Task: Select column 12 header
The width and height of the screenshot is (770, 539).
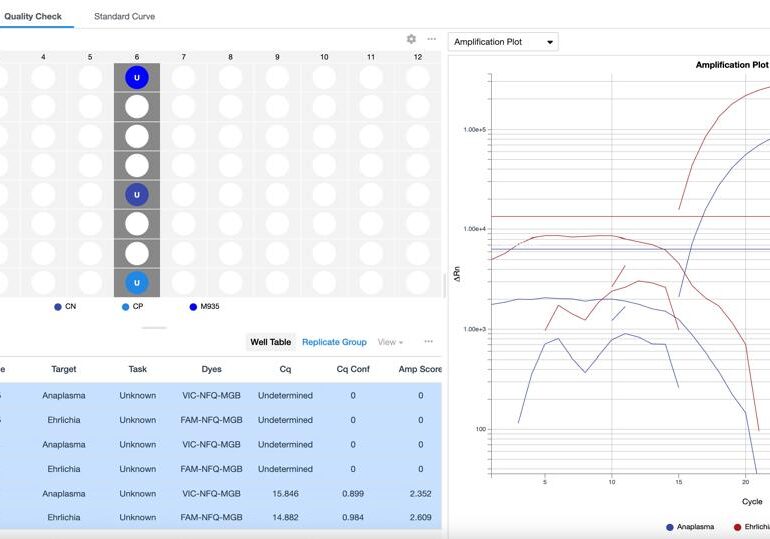Action: 418,57
